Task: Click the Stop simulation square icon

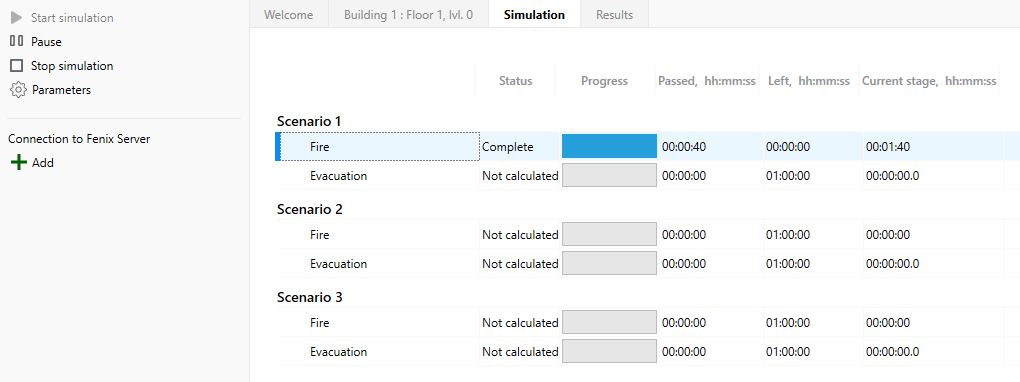Action: coord(17,66)
